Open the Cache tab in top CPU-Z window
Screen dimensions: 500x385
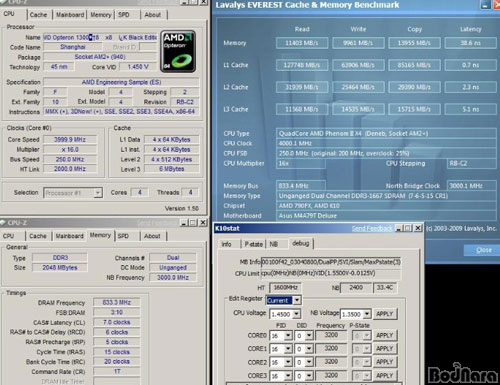tap(38, 15)
